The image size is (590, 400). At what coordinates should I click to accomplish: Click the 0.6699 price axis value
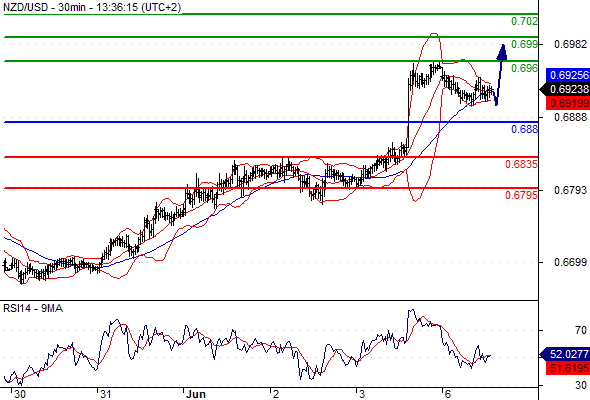pos(570,262)
